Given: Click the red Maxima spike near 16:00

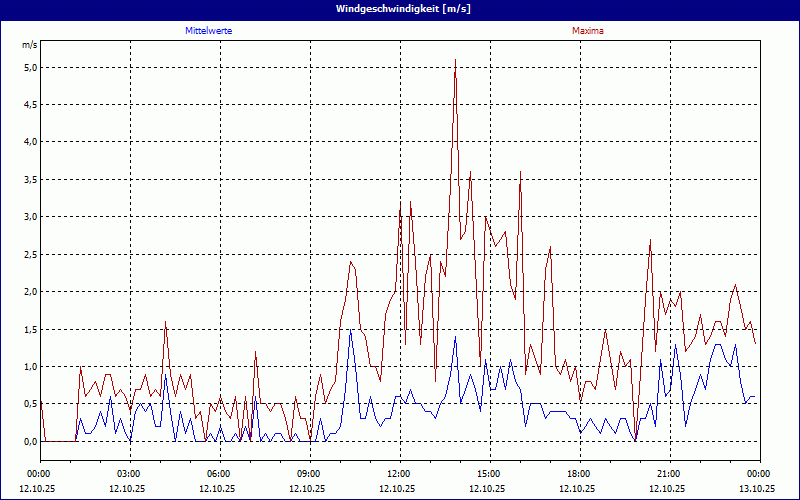Looking at the screenshot, I should tap(520, 174).
